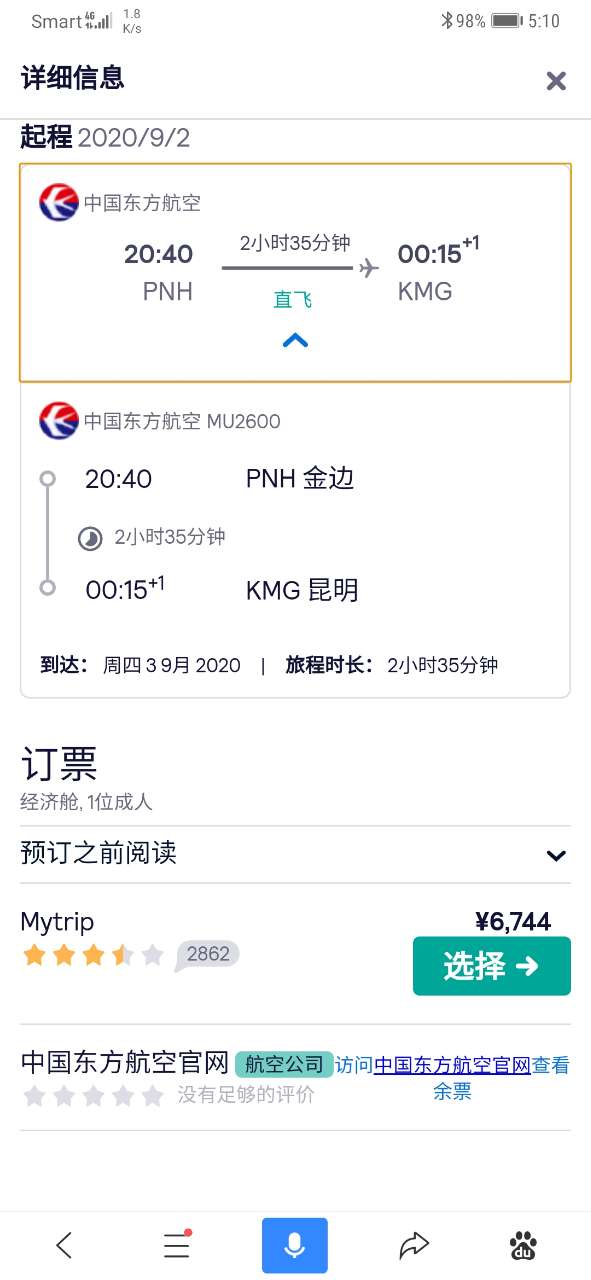
Task: Tap China Eastern logo in summary card
Action: click(x=59, y=203)
